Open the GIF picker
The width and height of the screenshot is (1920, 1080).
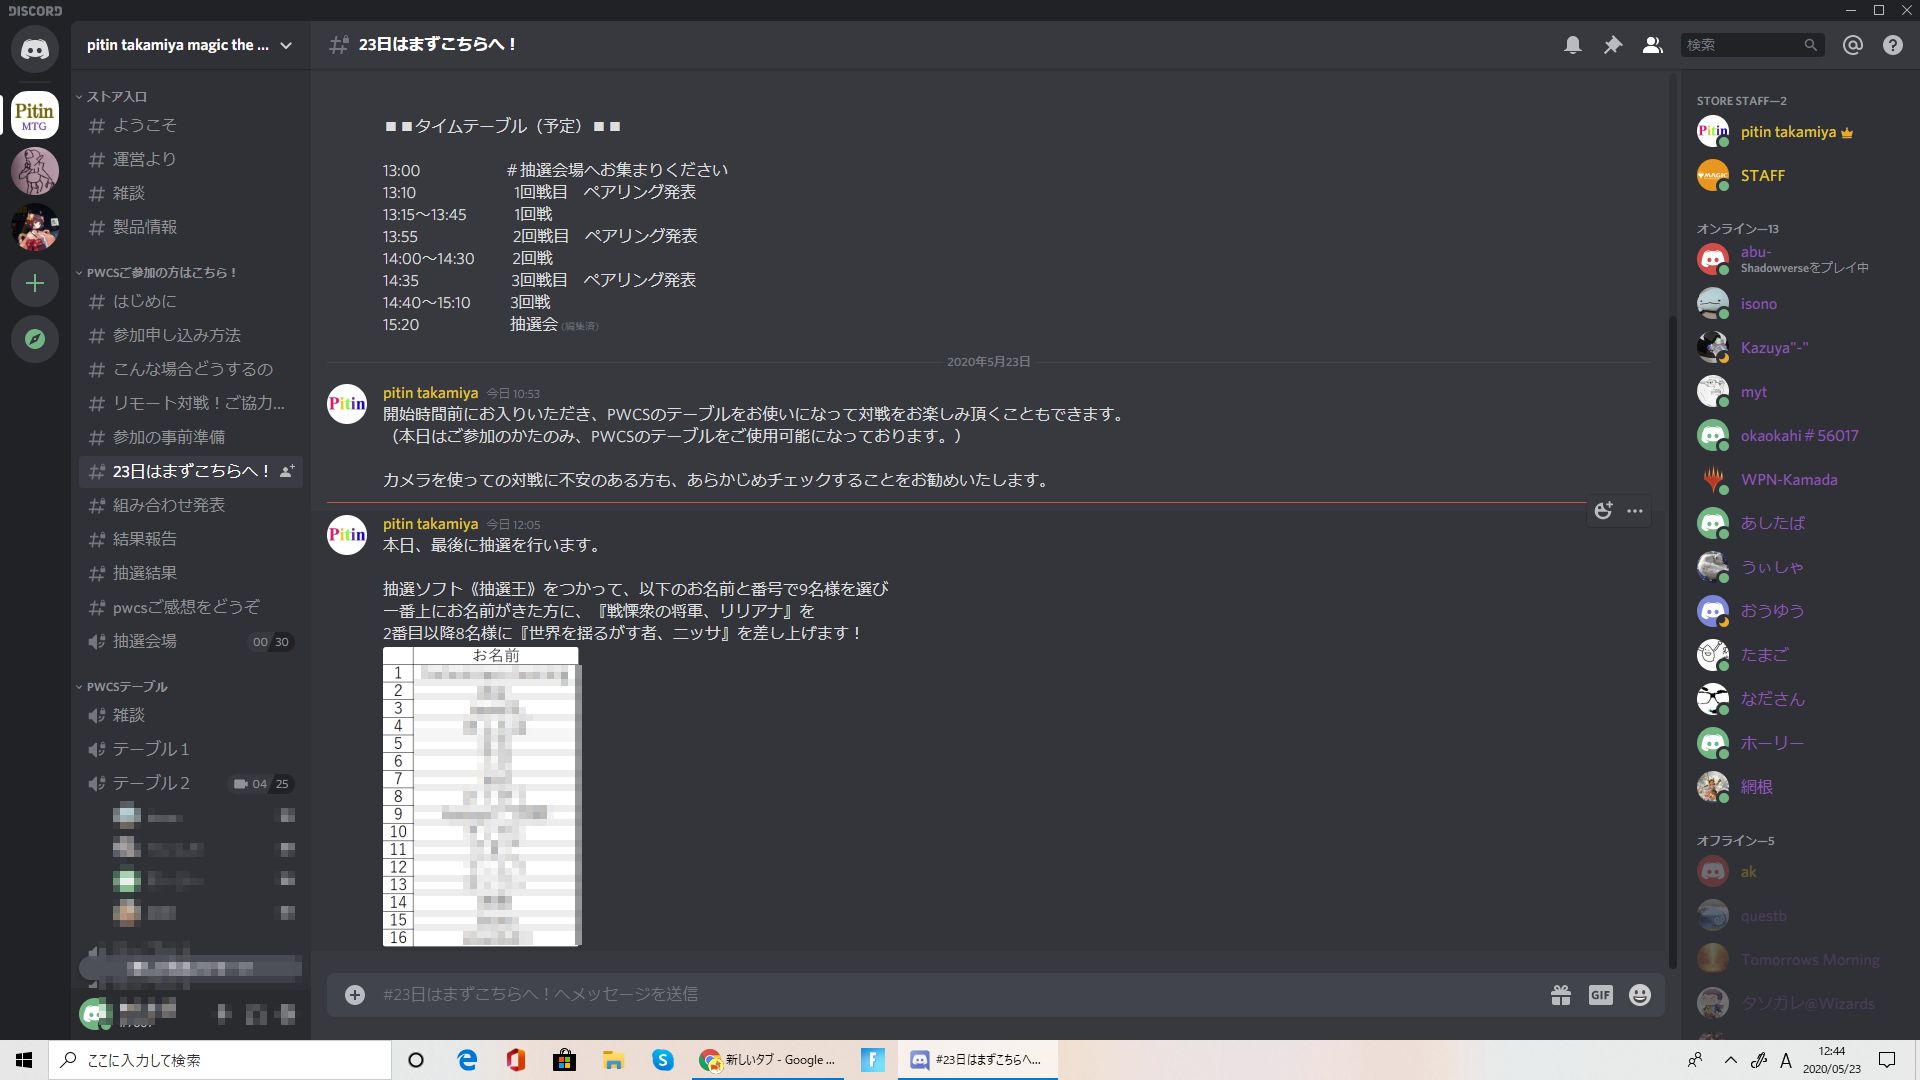pos(1599,994)
